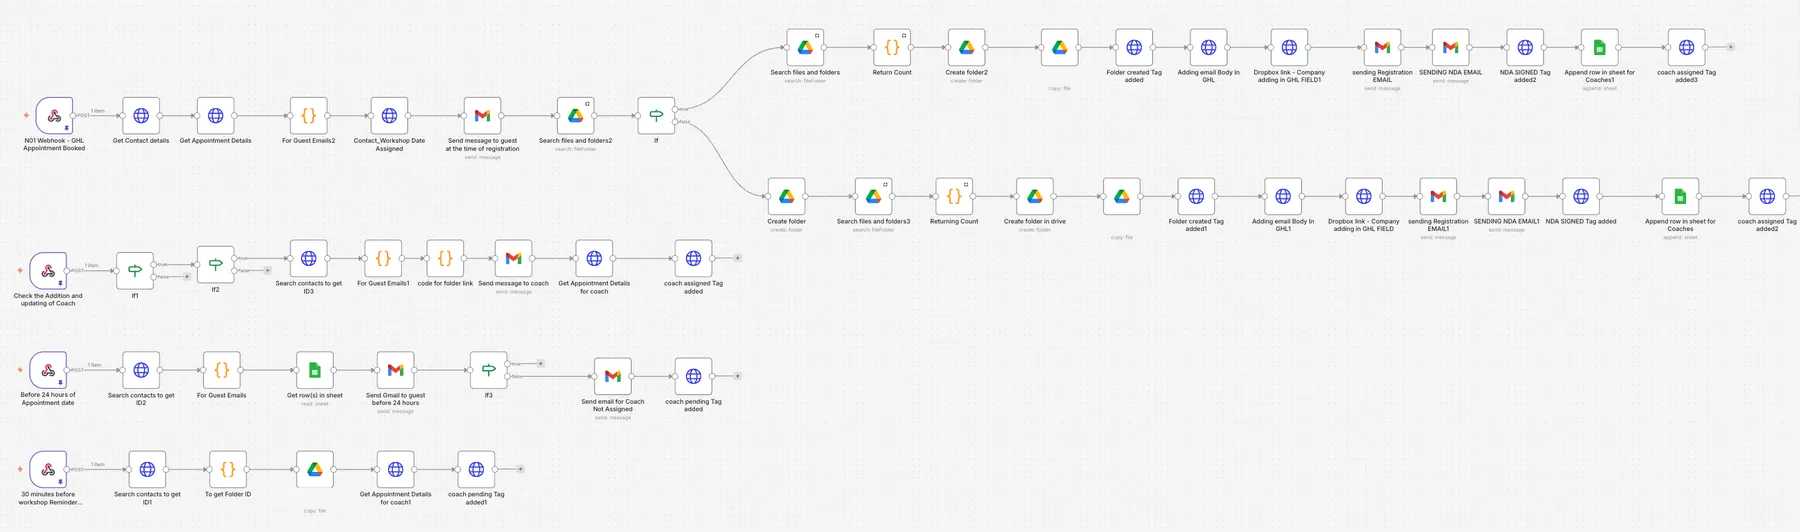
Task: Select the Adding email Body In GHL node
Action: (x=1208, y=47)
